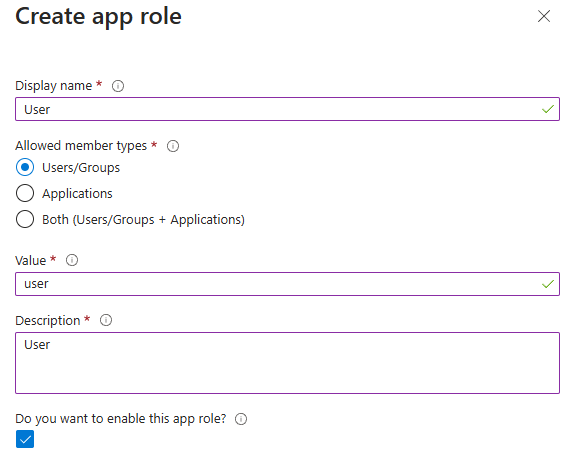Open the info tooltip beside Display name
Screen dimensions: 576x457
tap(118, 86)
